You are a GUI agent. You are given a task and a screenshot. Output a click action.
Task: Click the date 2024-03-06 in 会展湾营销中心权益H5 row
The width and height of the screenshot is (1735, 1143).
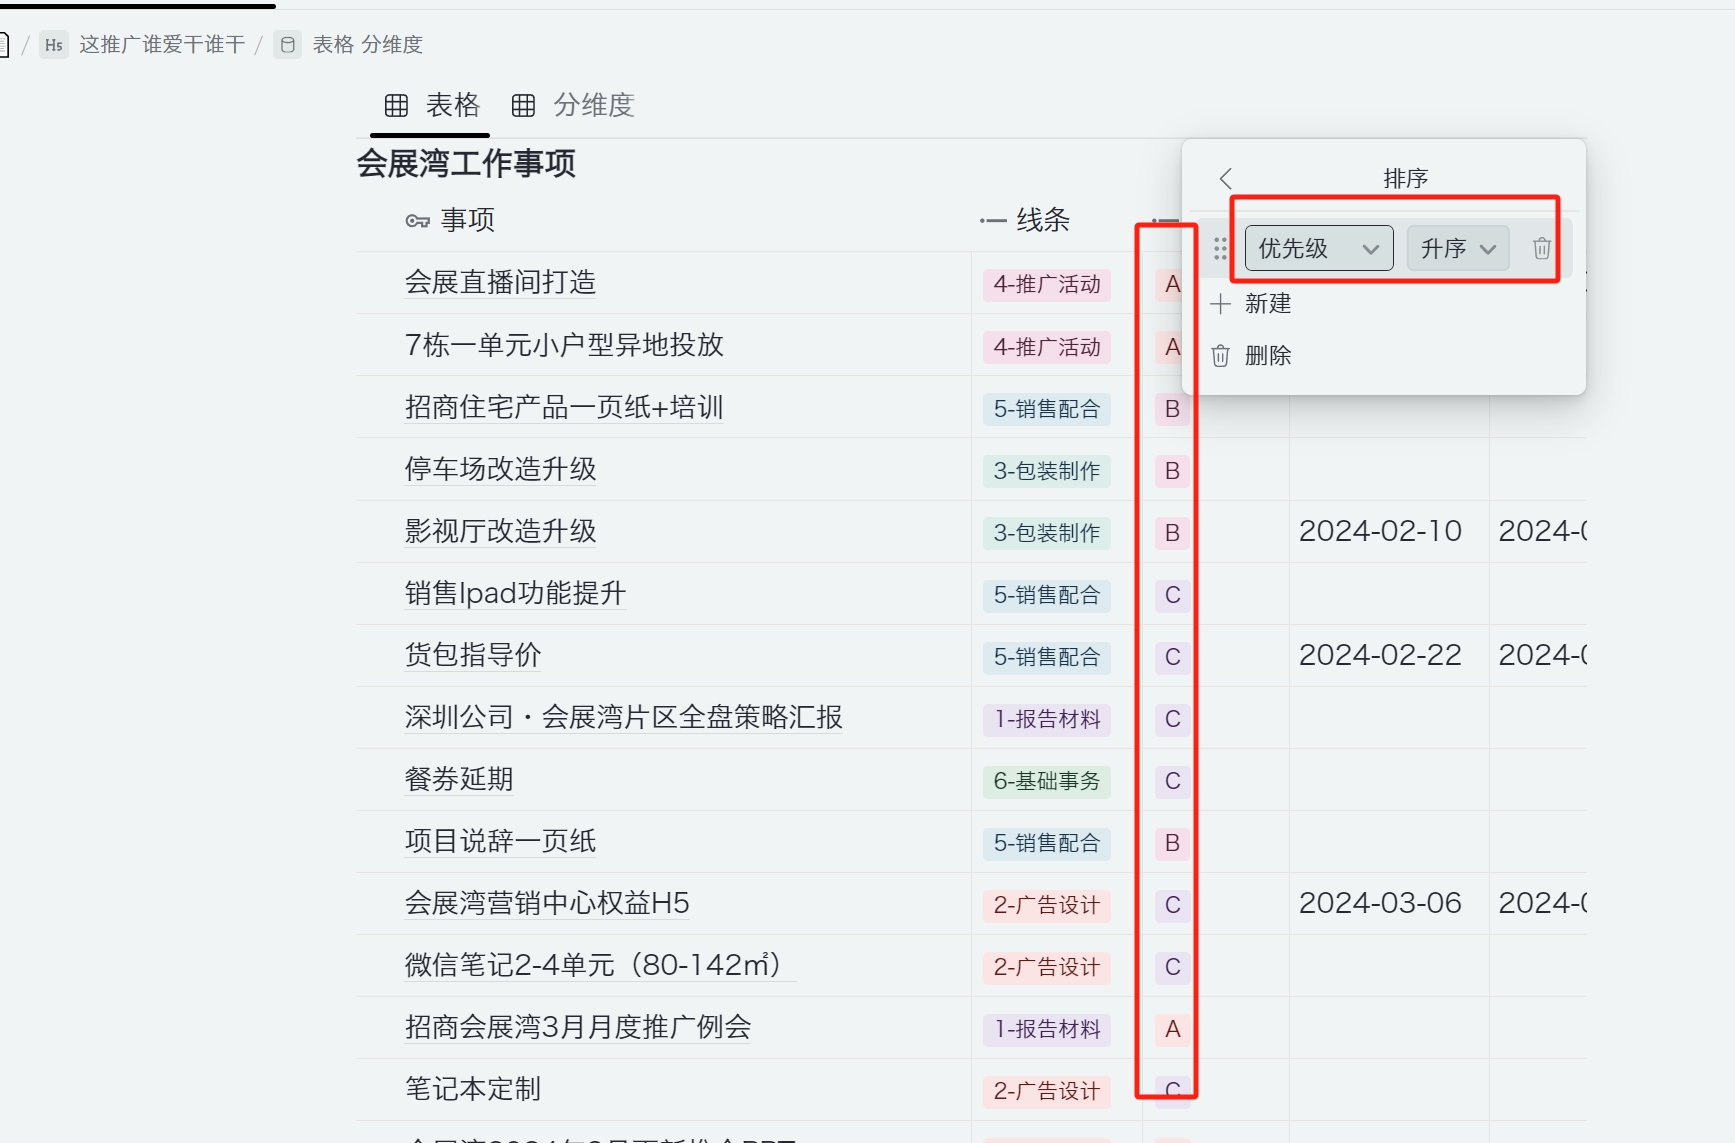1380,903
